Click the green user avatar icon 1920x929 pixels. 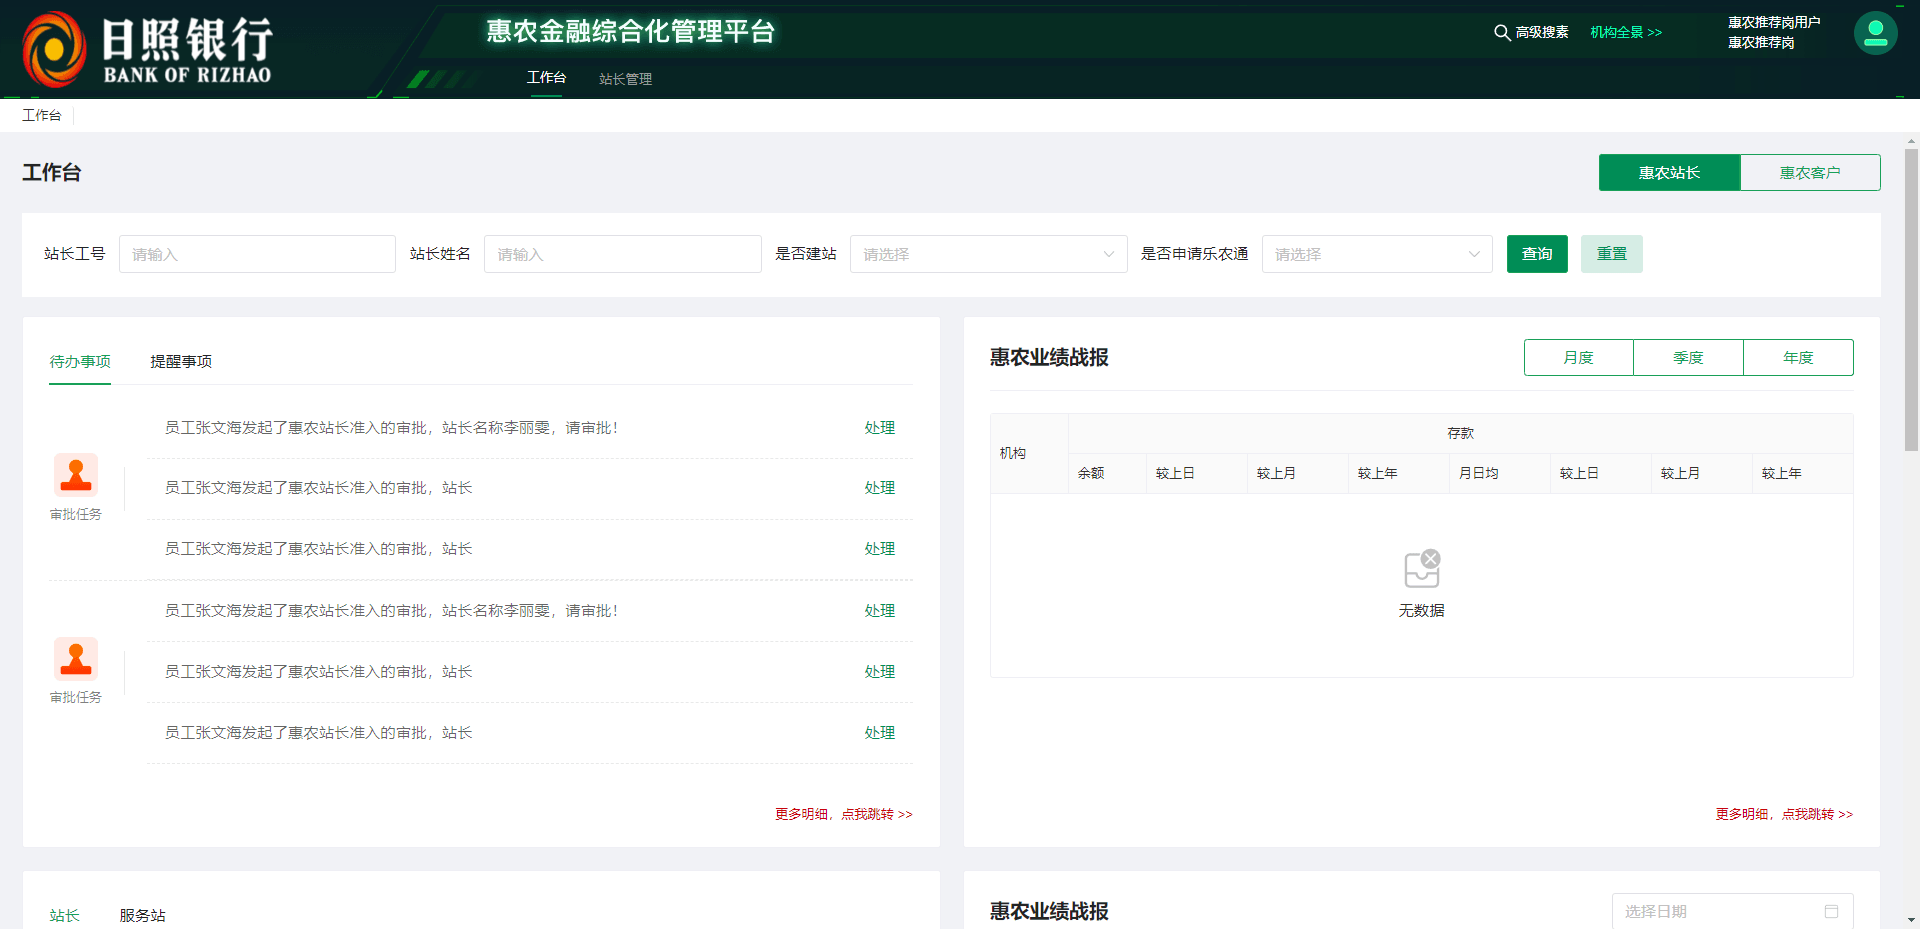pos(1875,33)
